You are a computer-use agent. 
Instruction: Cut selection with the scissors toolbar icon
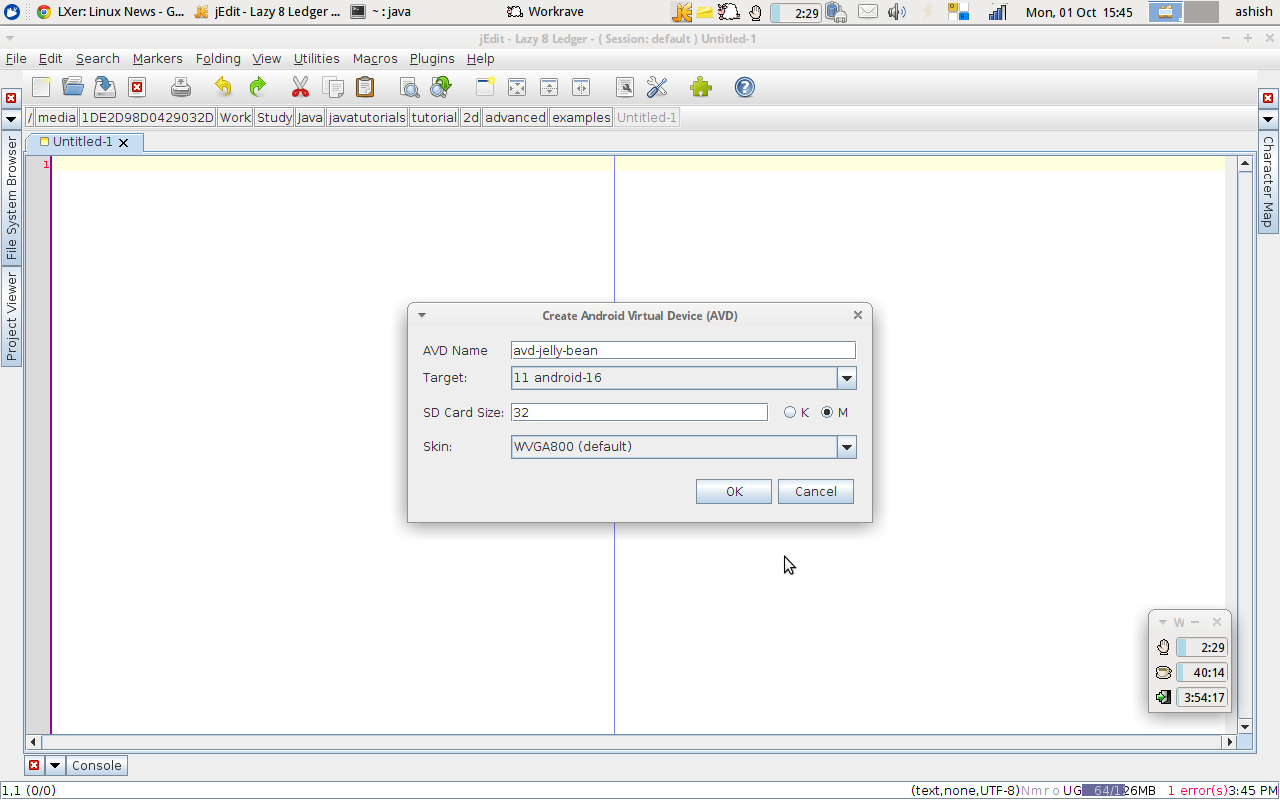[x=300, y=87]
